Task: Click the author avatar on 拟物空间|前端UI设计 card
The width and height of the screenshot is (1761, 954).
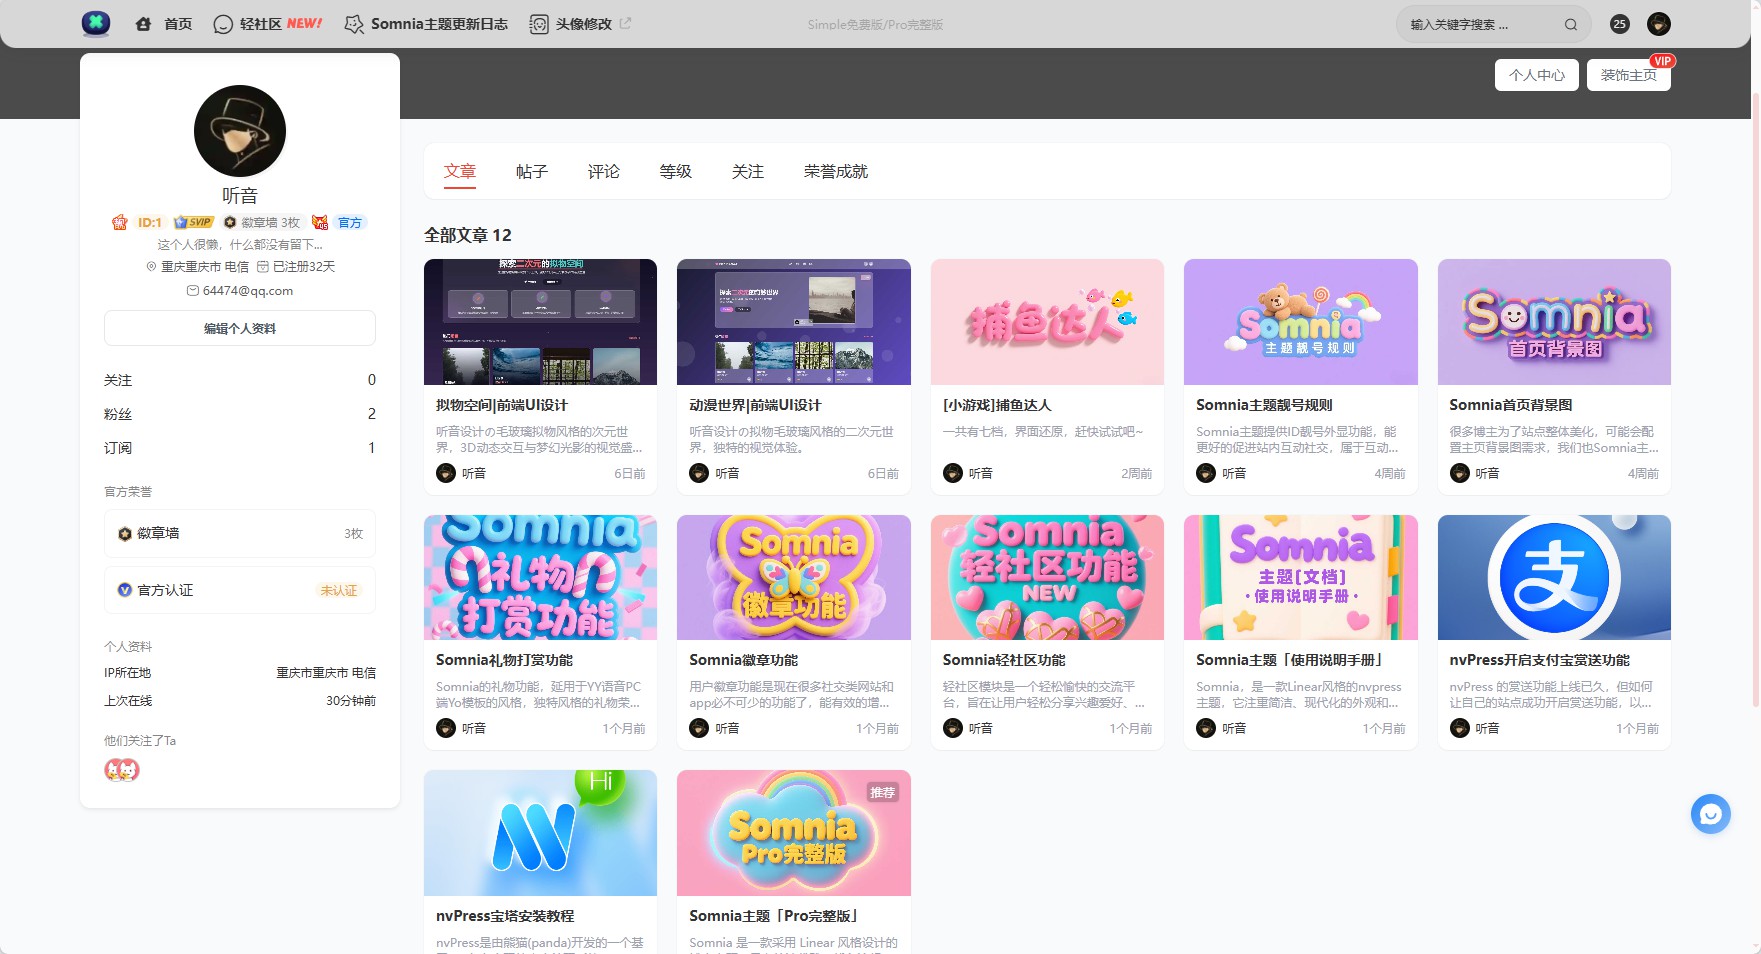Action: tap(446, 473)
